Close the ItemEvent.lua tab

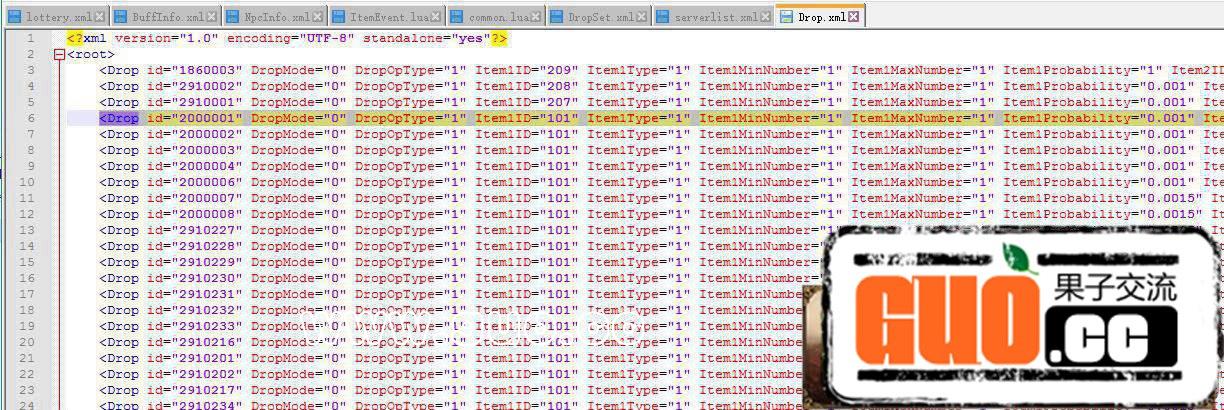435,17
